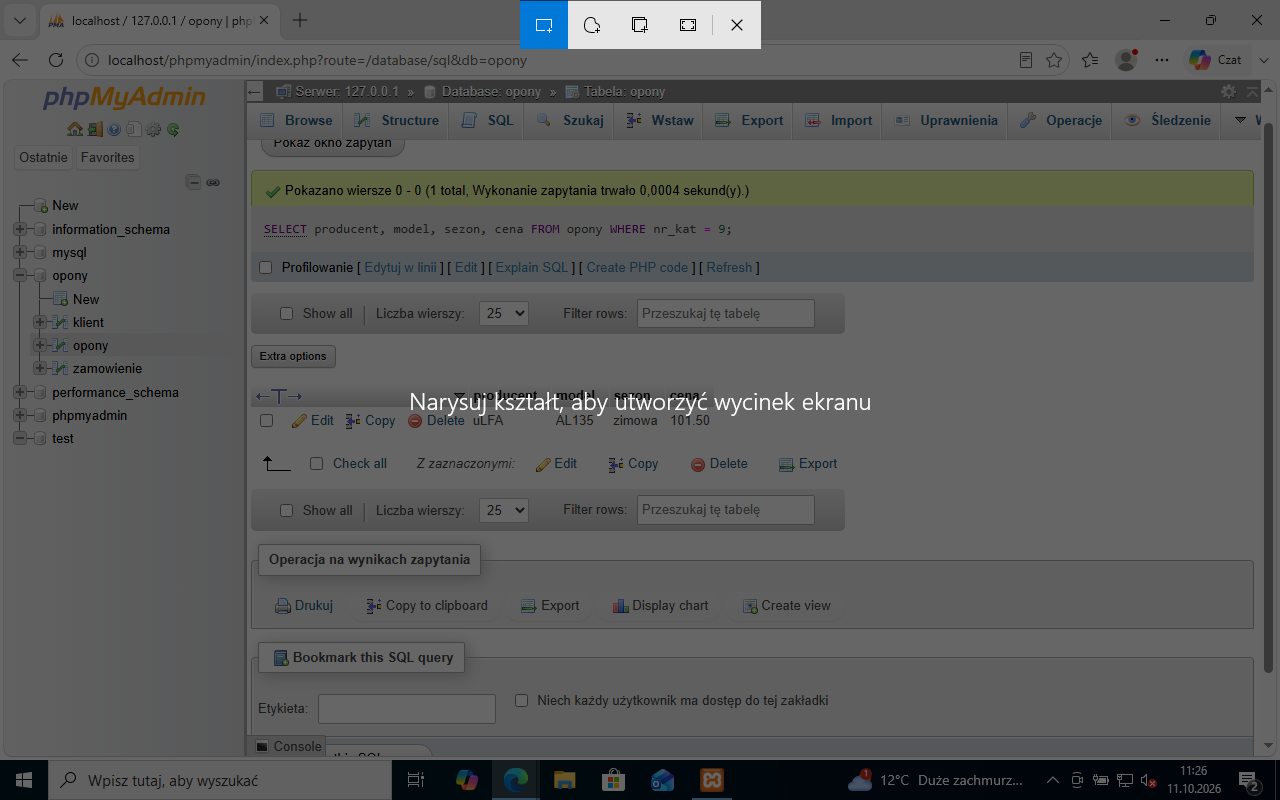
Task: Click the log out door icon
Action: click(x=94, y=129)
